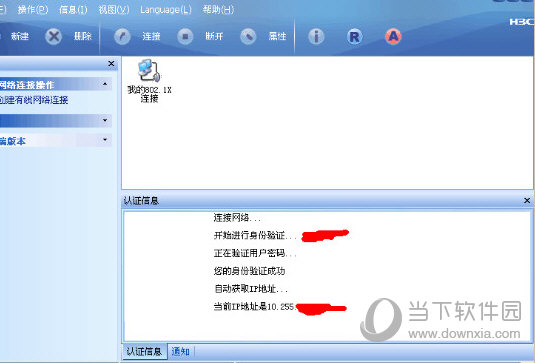Click the disconnect (断开) stop icon
This screenshot has height=363, width=535.
pos(185,36)
